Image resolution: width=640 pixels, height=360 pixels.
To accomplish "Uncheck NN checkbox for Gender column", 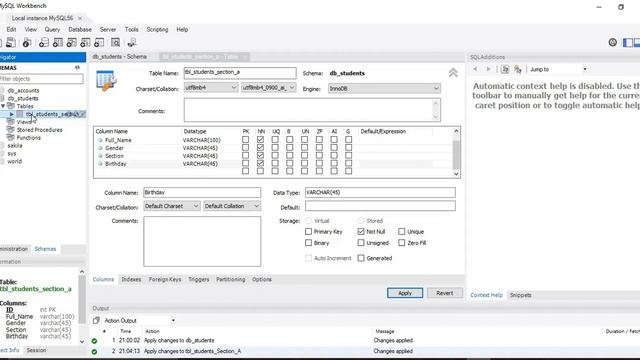I will coord(260,147).
